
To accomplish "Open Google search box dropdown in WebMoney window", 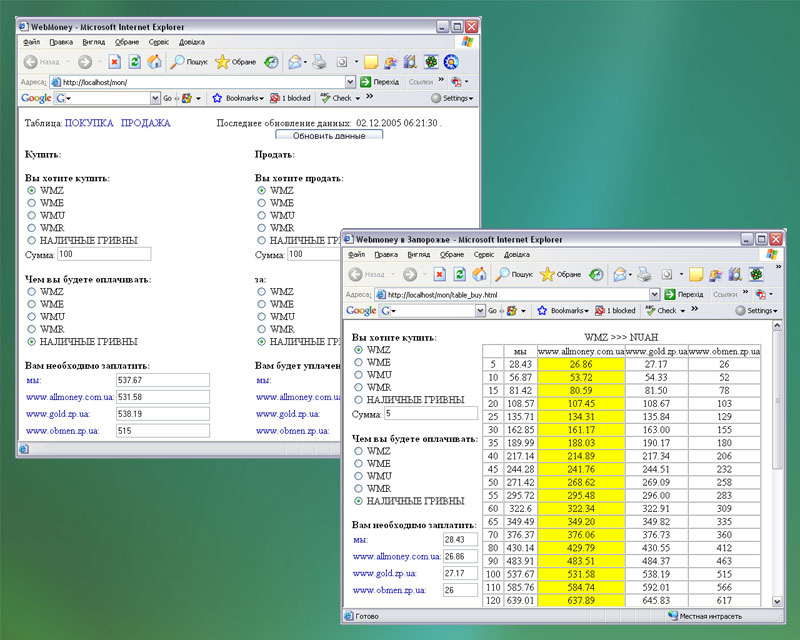I will click(x=155, y=98).
